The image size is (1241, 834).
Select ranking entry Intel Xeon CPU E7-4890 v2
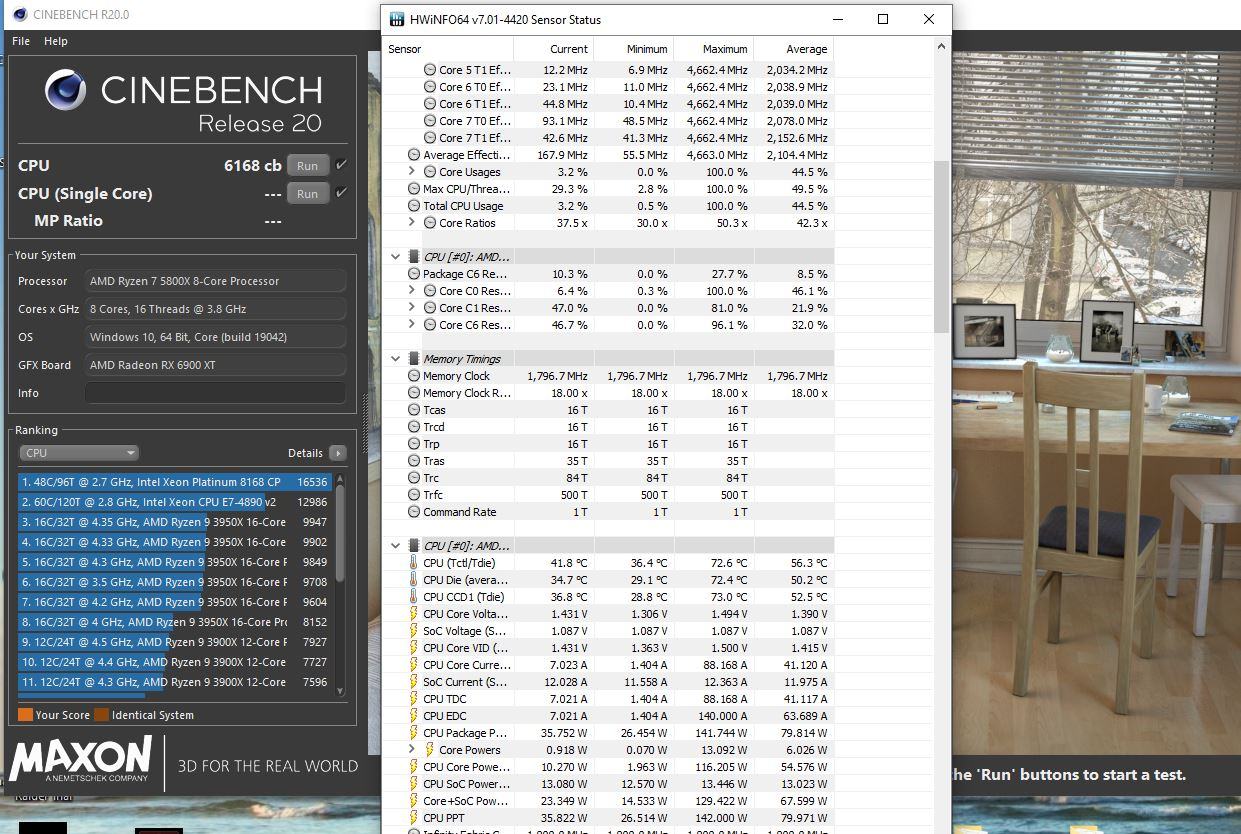tap(175, 502)
